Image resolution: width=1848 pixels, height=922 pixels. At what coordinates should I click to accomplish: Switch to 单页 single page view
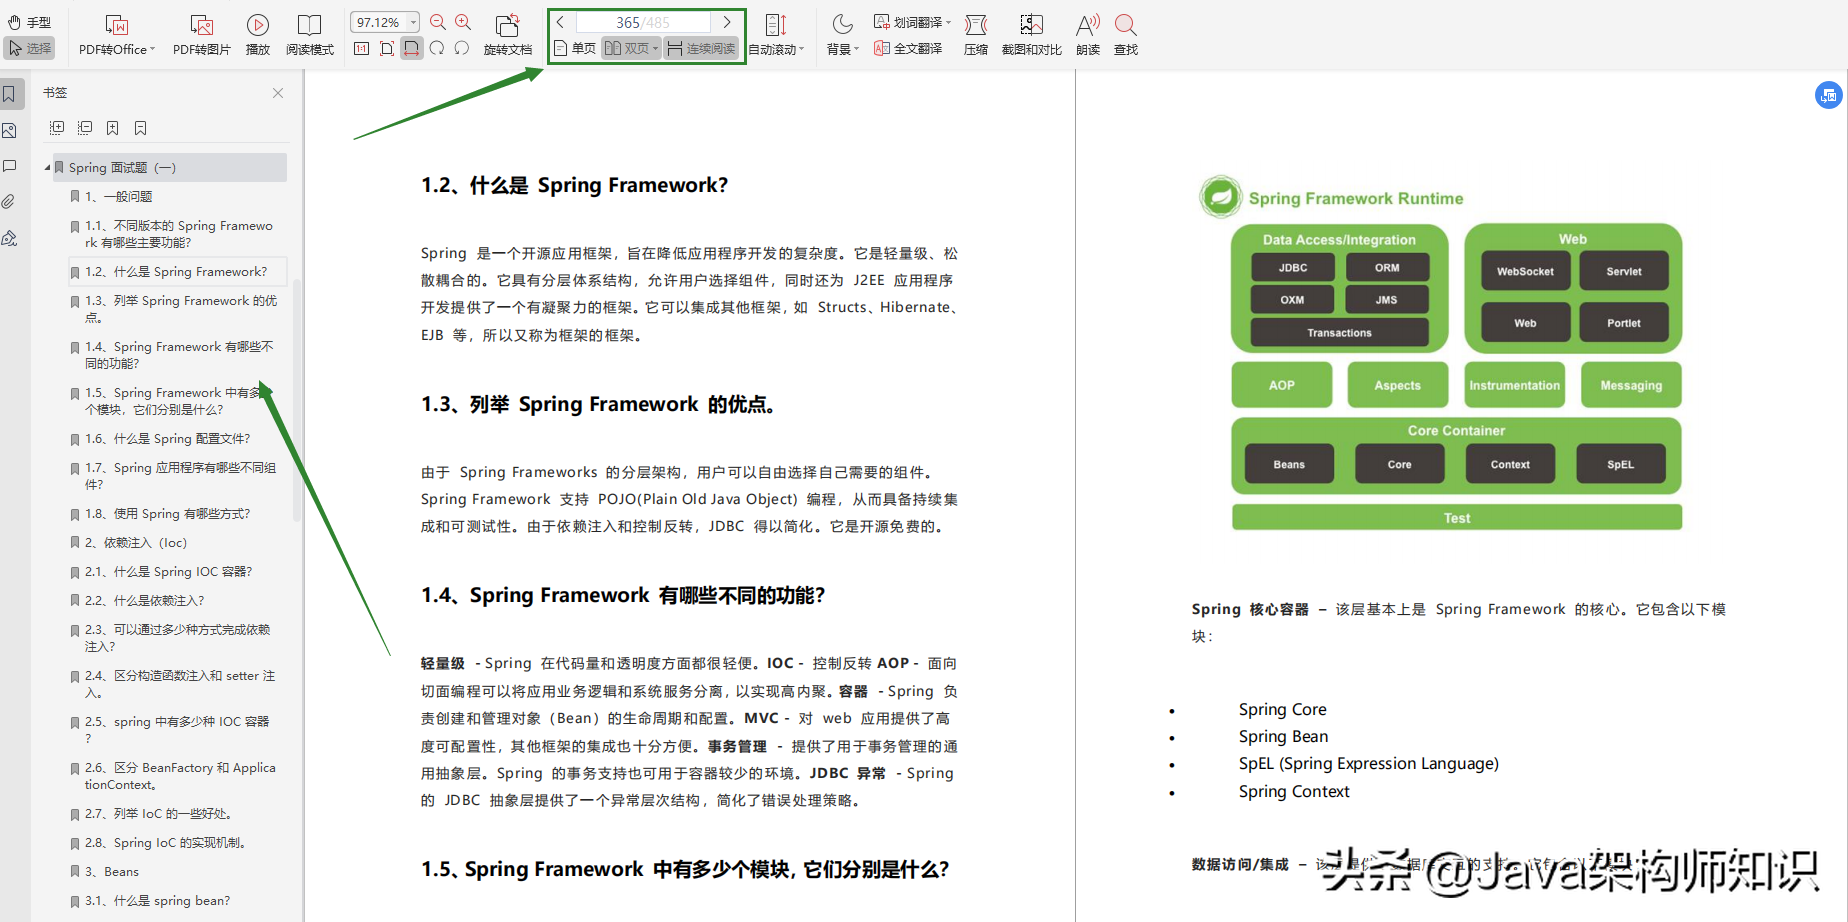[x=575, y=48]
